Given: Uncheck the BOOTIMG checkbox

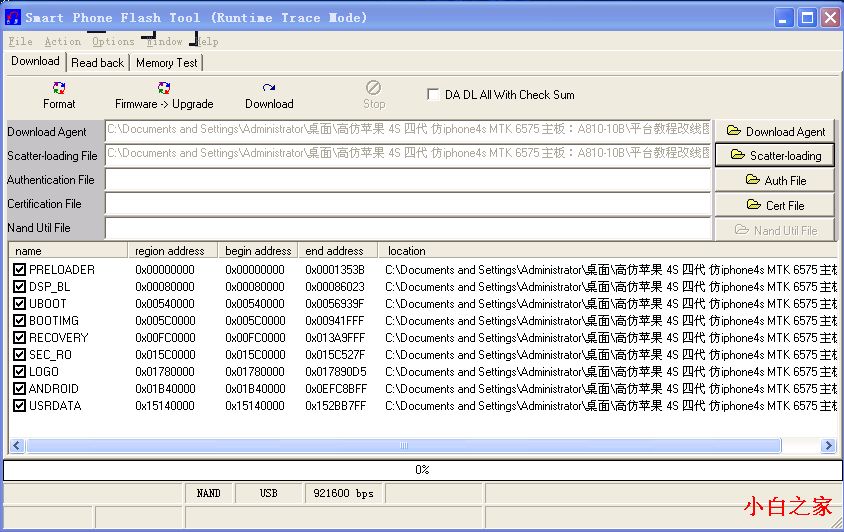Looking at the screenshot, I should [19, 321].
